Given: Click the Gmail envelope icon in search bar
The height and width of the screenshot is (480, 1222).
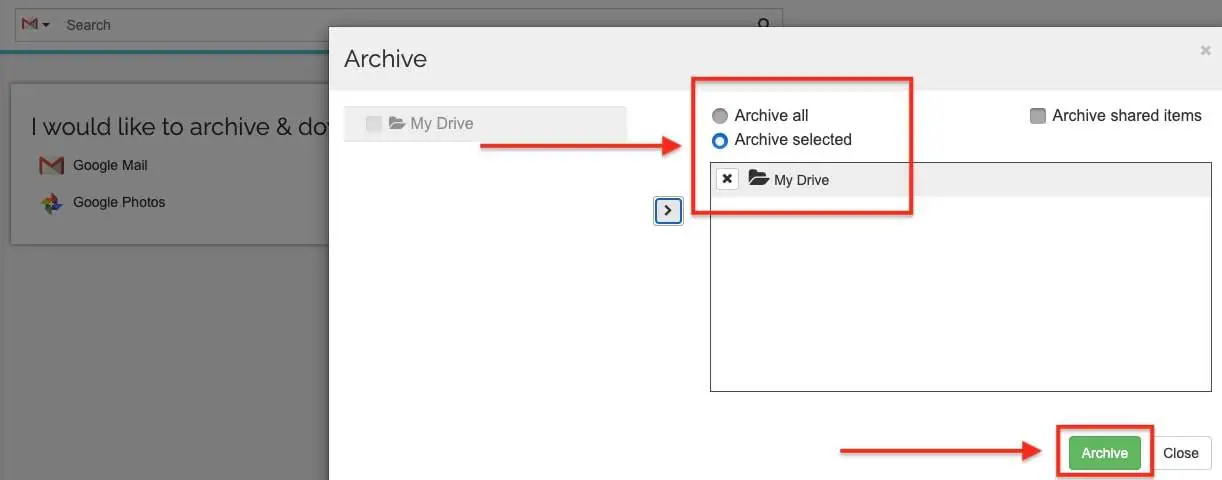Looking at the screenshot, I should point(29,24).
